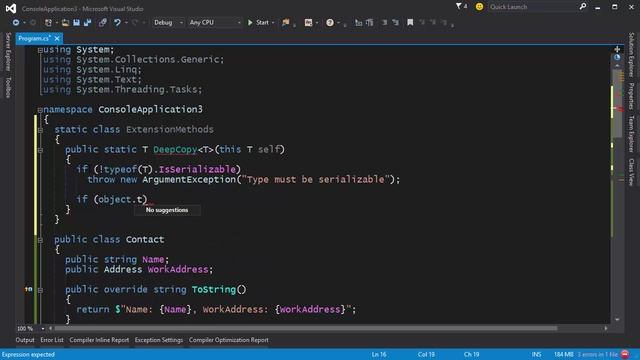Click the '3 errors in 1 file' status text
The width and height of the screenshot is (640, 360).
click(x=598, y=354)
